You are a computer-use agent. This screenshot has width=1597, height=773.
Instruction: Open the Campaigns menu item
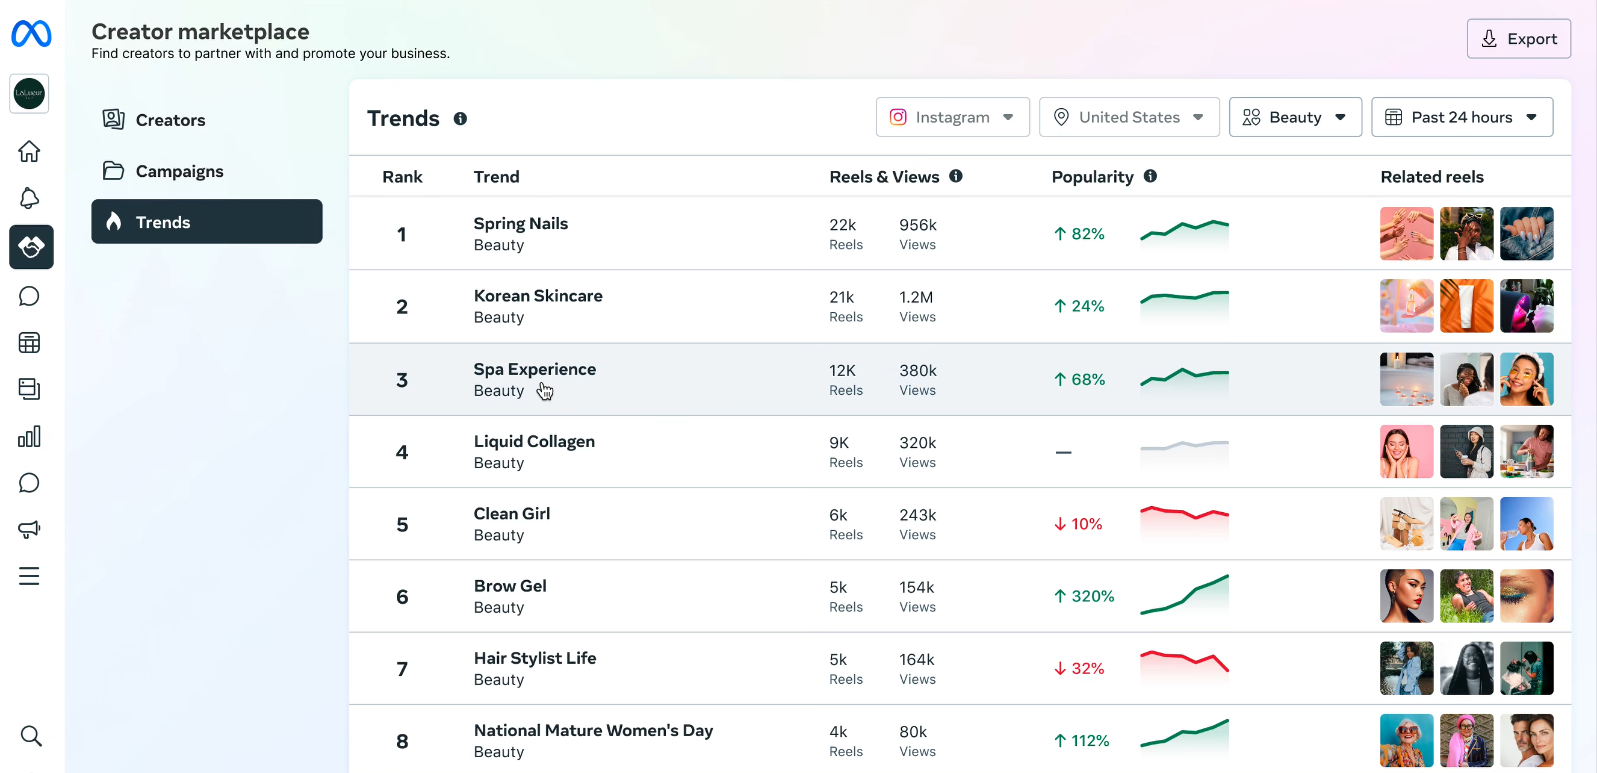pyautogui.click(x=179, y=171)
